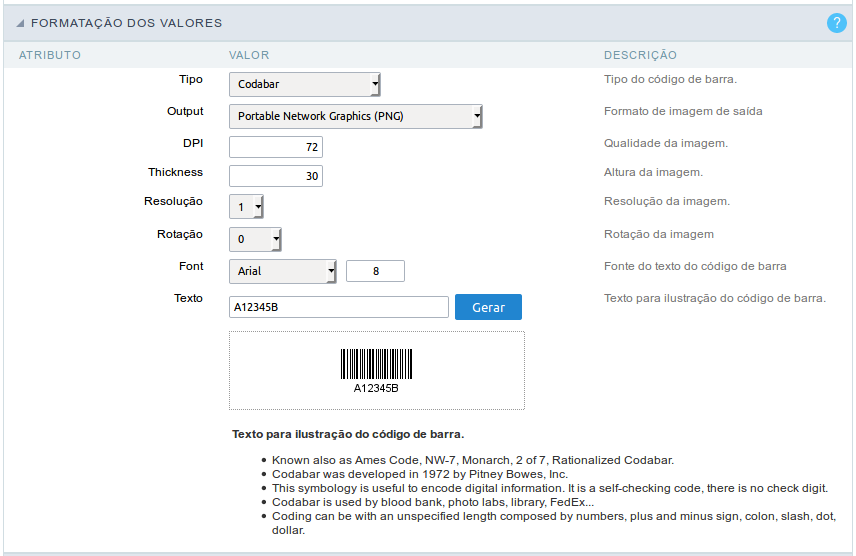
Task: Click the description 'Altura da imagem.'
Action: 653,173
